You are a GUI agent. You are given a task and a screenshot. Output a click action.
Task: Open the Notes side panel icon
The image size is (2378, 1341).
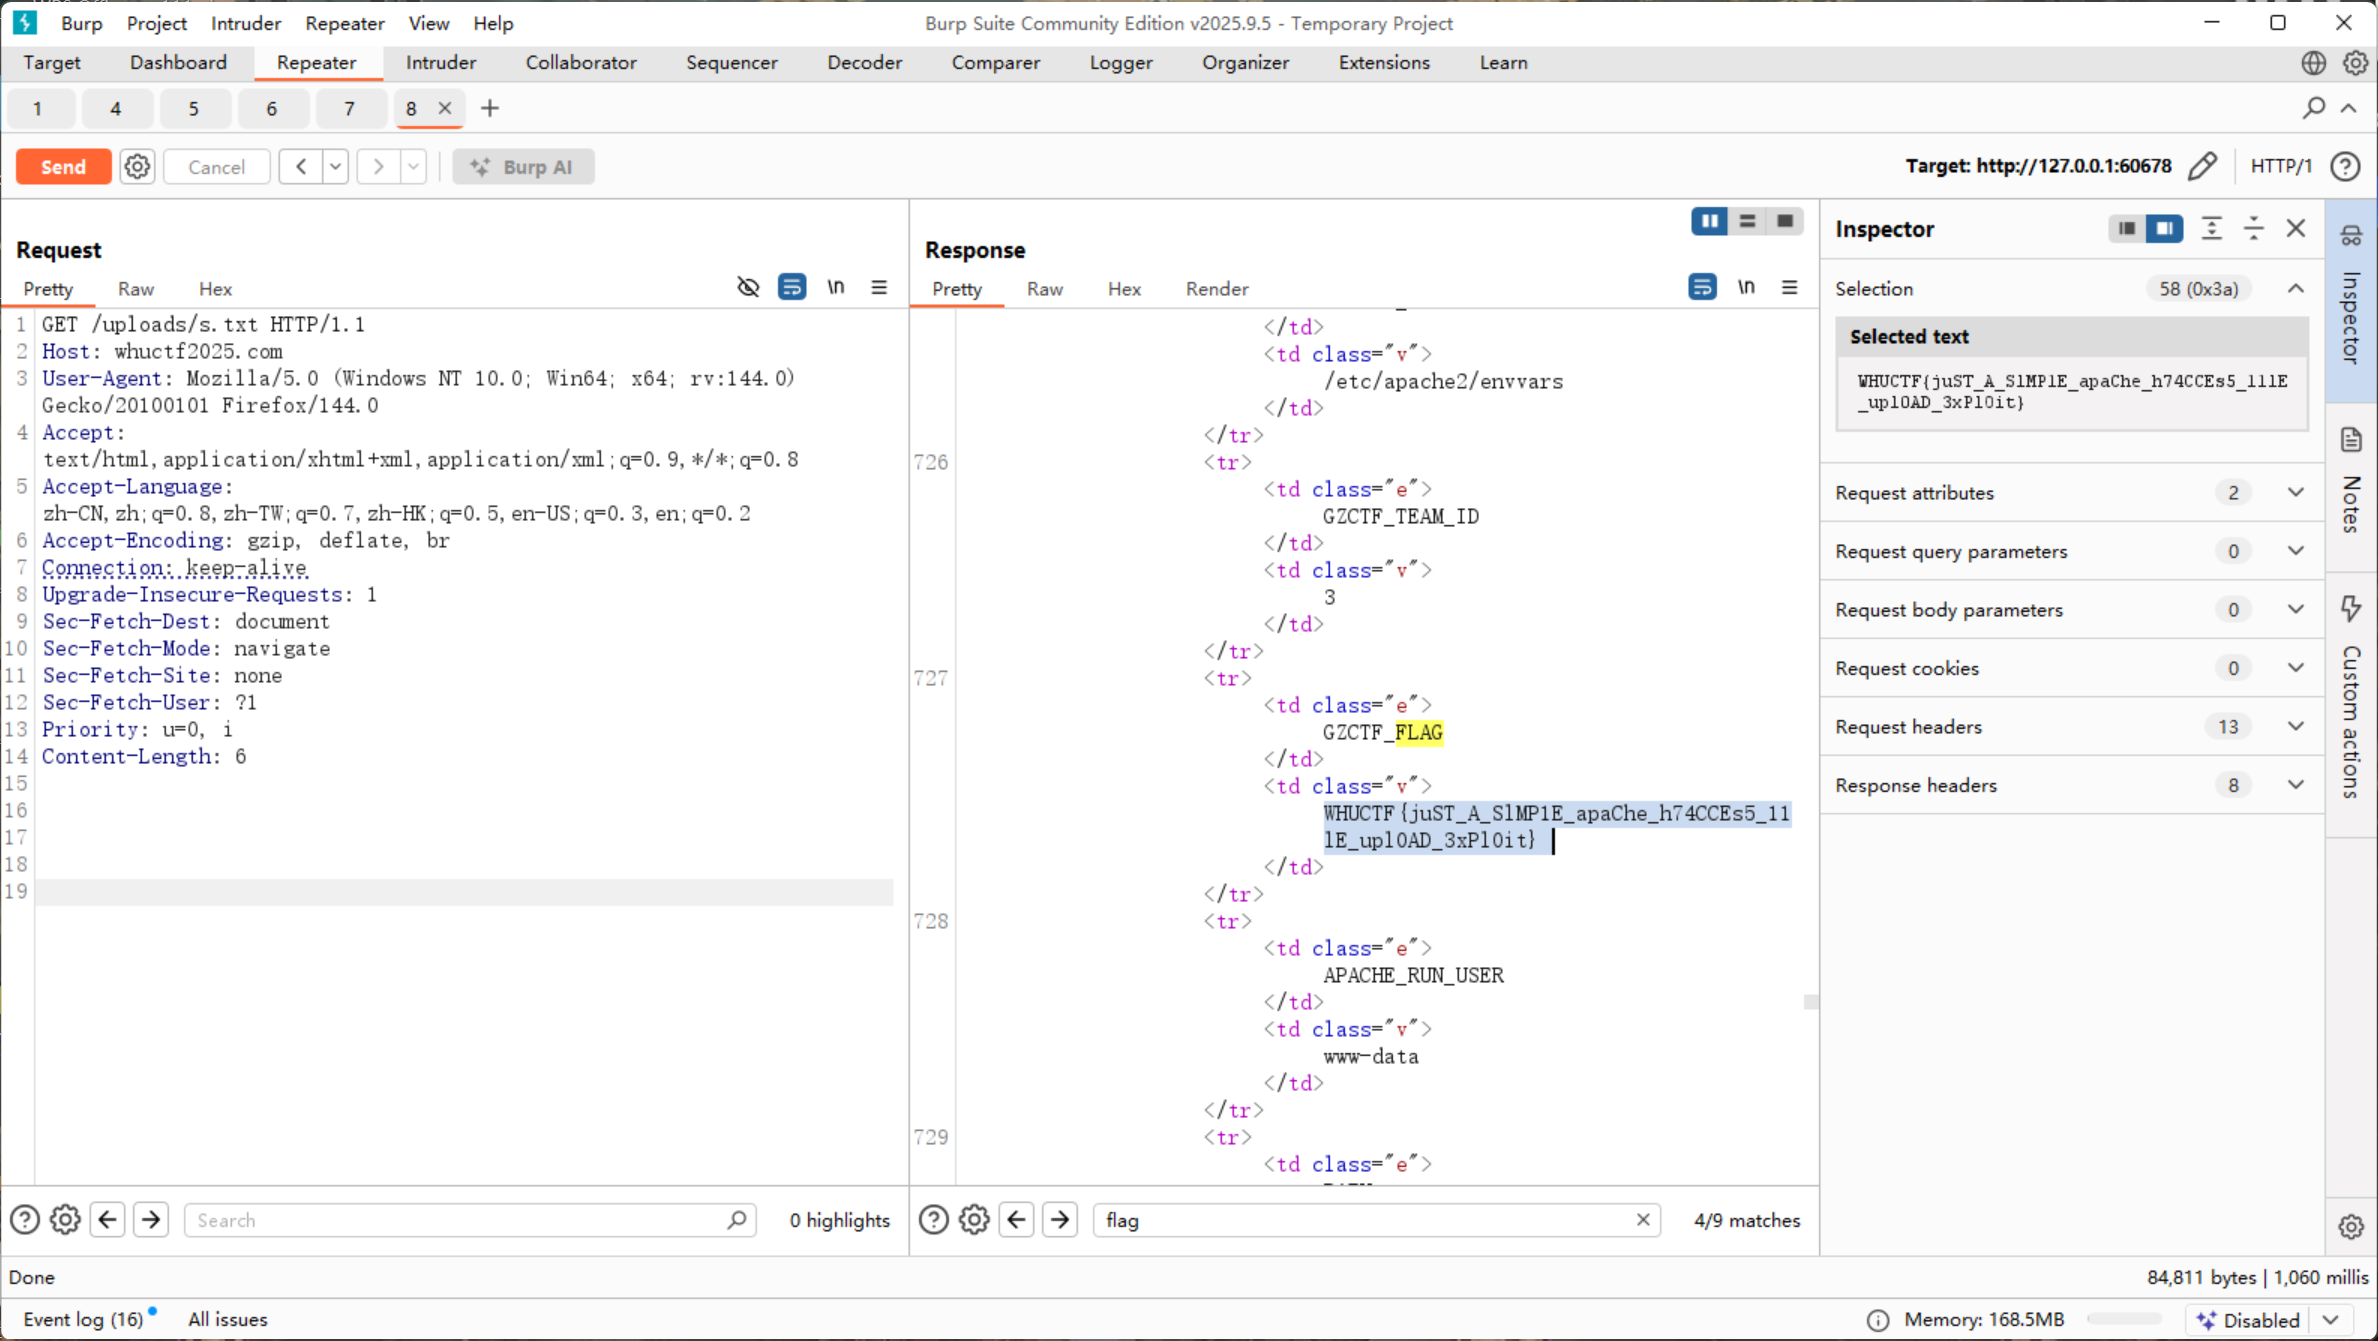click(x=2352, y=440)
